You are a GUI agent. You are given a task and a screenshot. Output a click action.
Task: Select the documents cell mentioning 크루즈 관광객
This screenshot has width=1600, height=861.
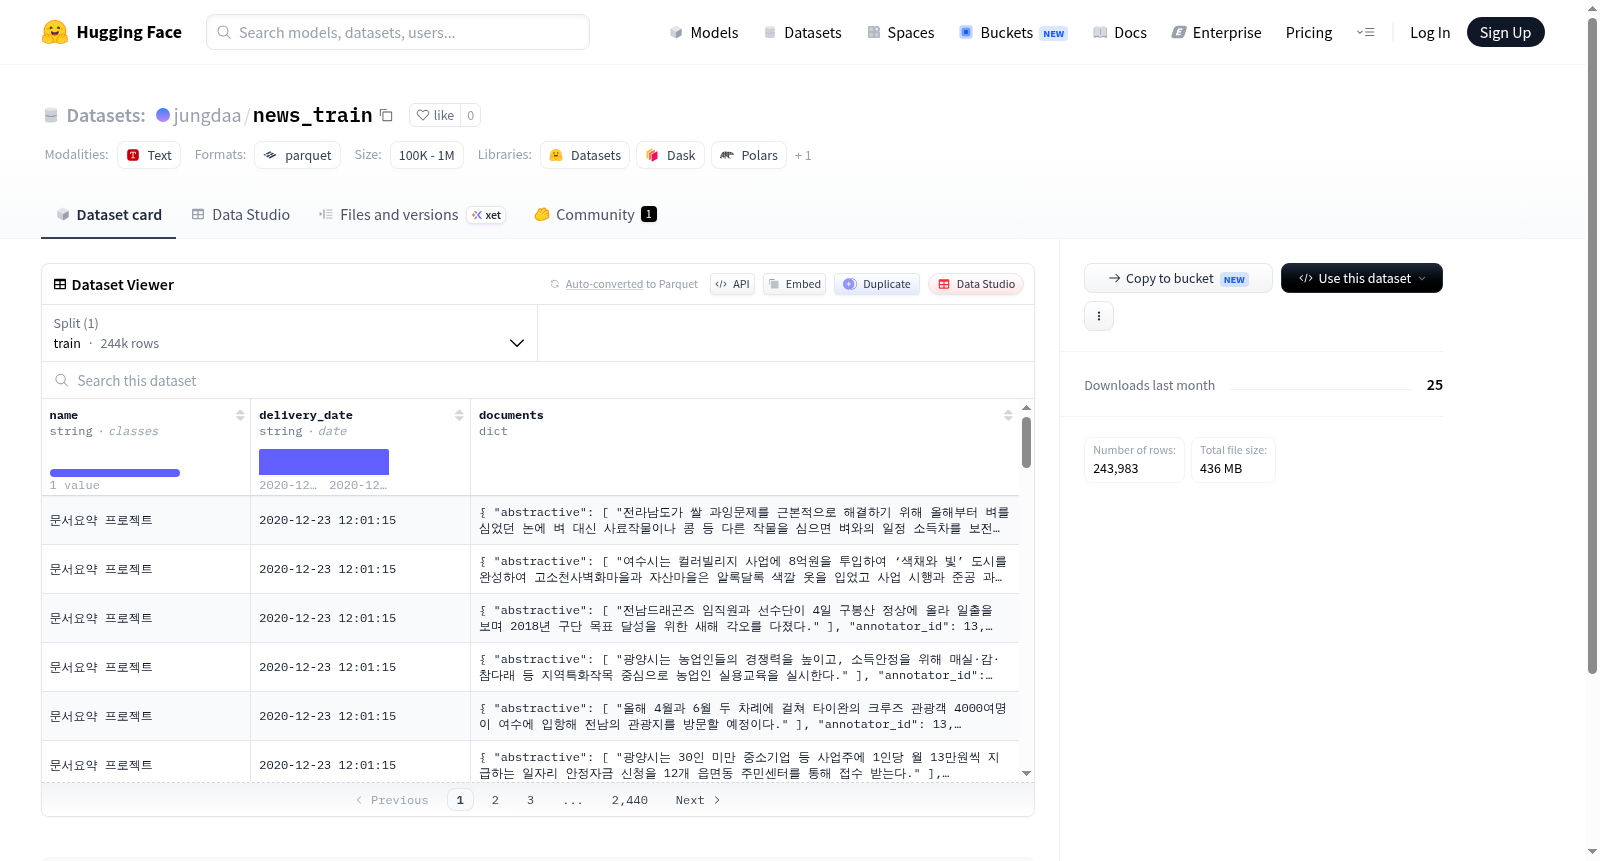[744, 716]
